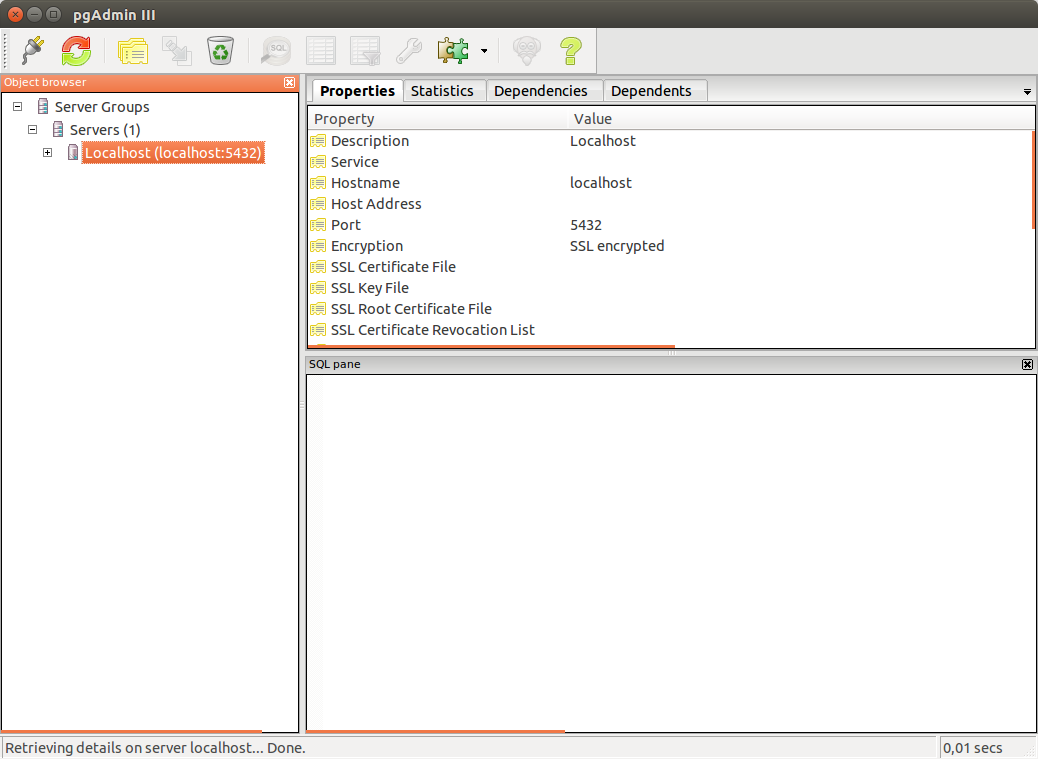Select the Description property row
1038x759 pixels.
pyautogui.click(x=670, y=141)
